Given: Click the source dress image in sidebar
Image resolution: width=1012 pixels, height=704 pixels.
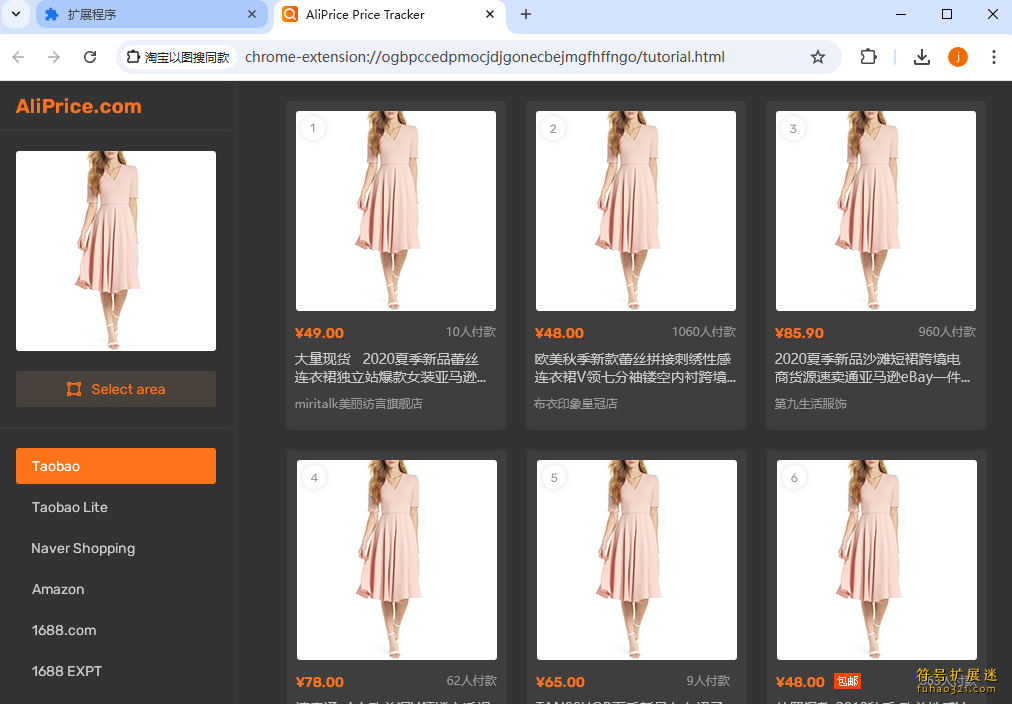Looking at the screenshot, I should pyautogui.click(x=116, y=251).
